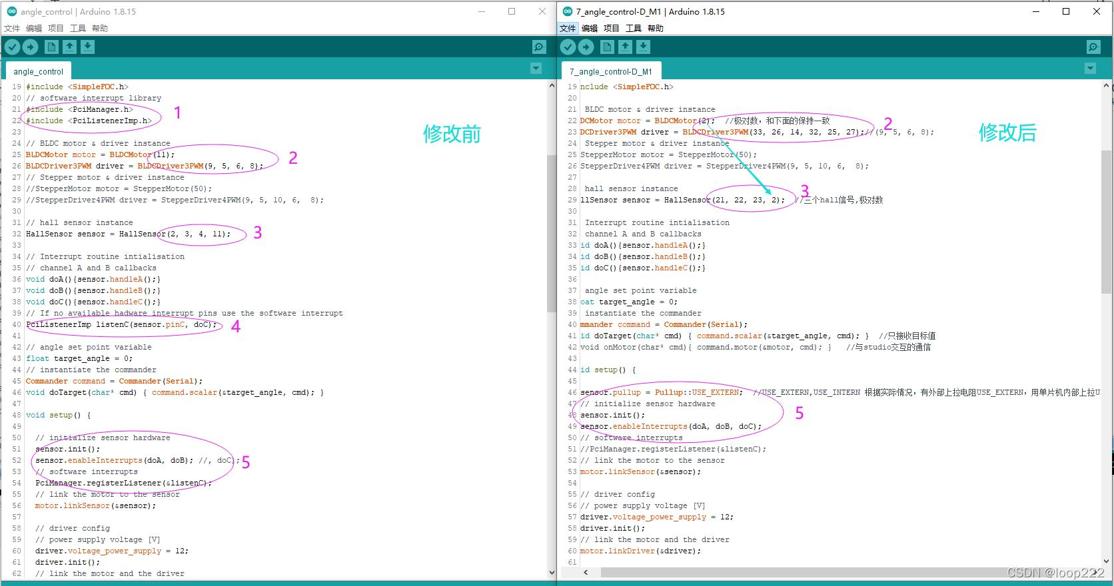Screen dimensions: 1114x586
Task: Click vertical scrollbar thumb in 7_angle_control-D_M1 editor
Action: pos(1106,222)
